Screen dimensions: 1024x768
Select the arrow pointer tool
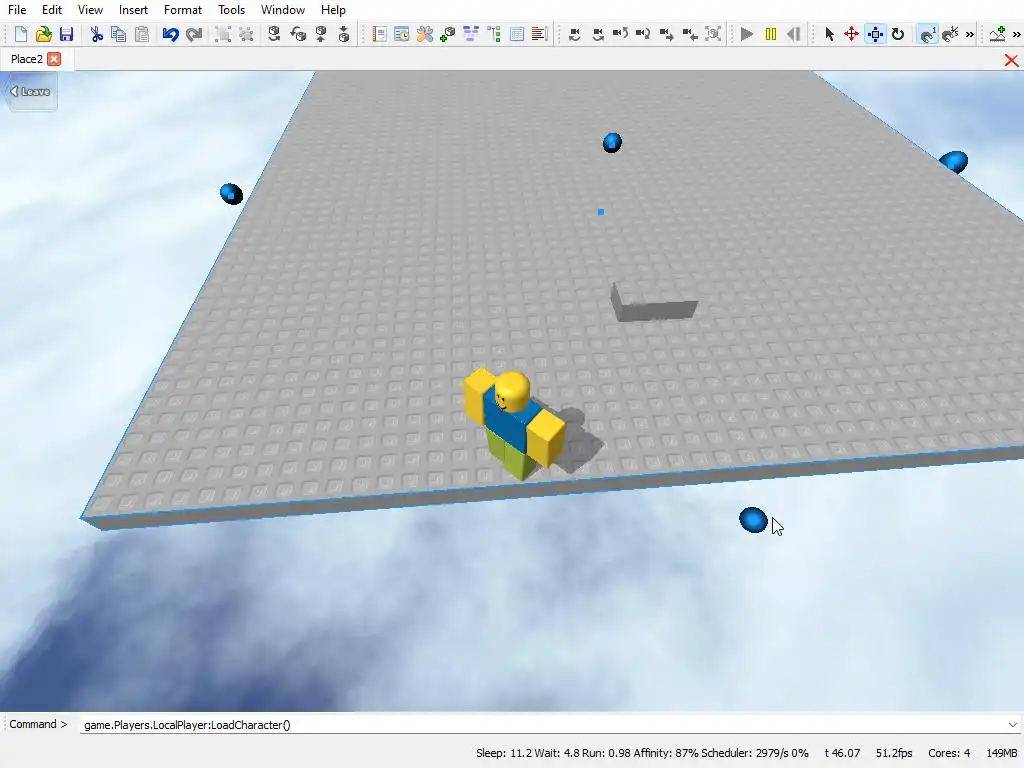point(829,34)
